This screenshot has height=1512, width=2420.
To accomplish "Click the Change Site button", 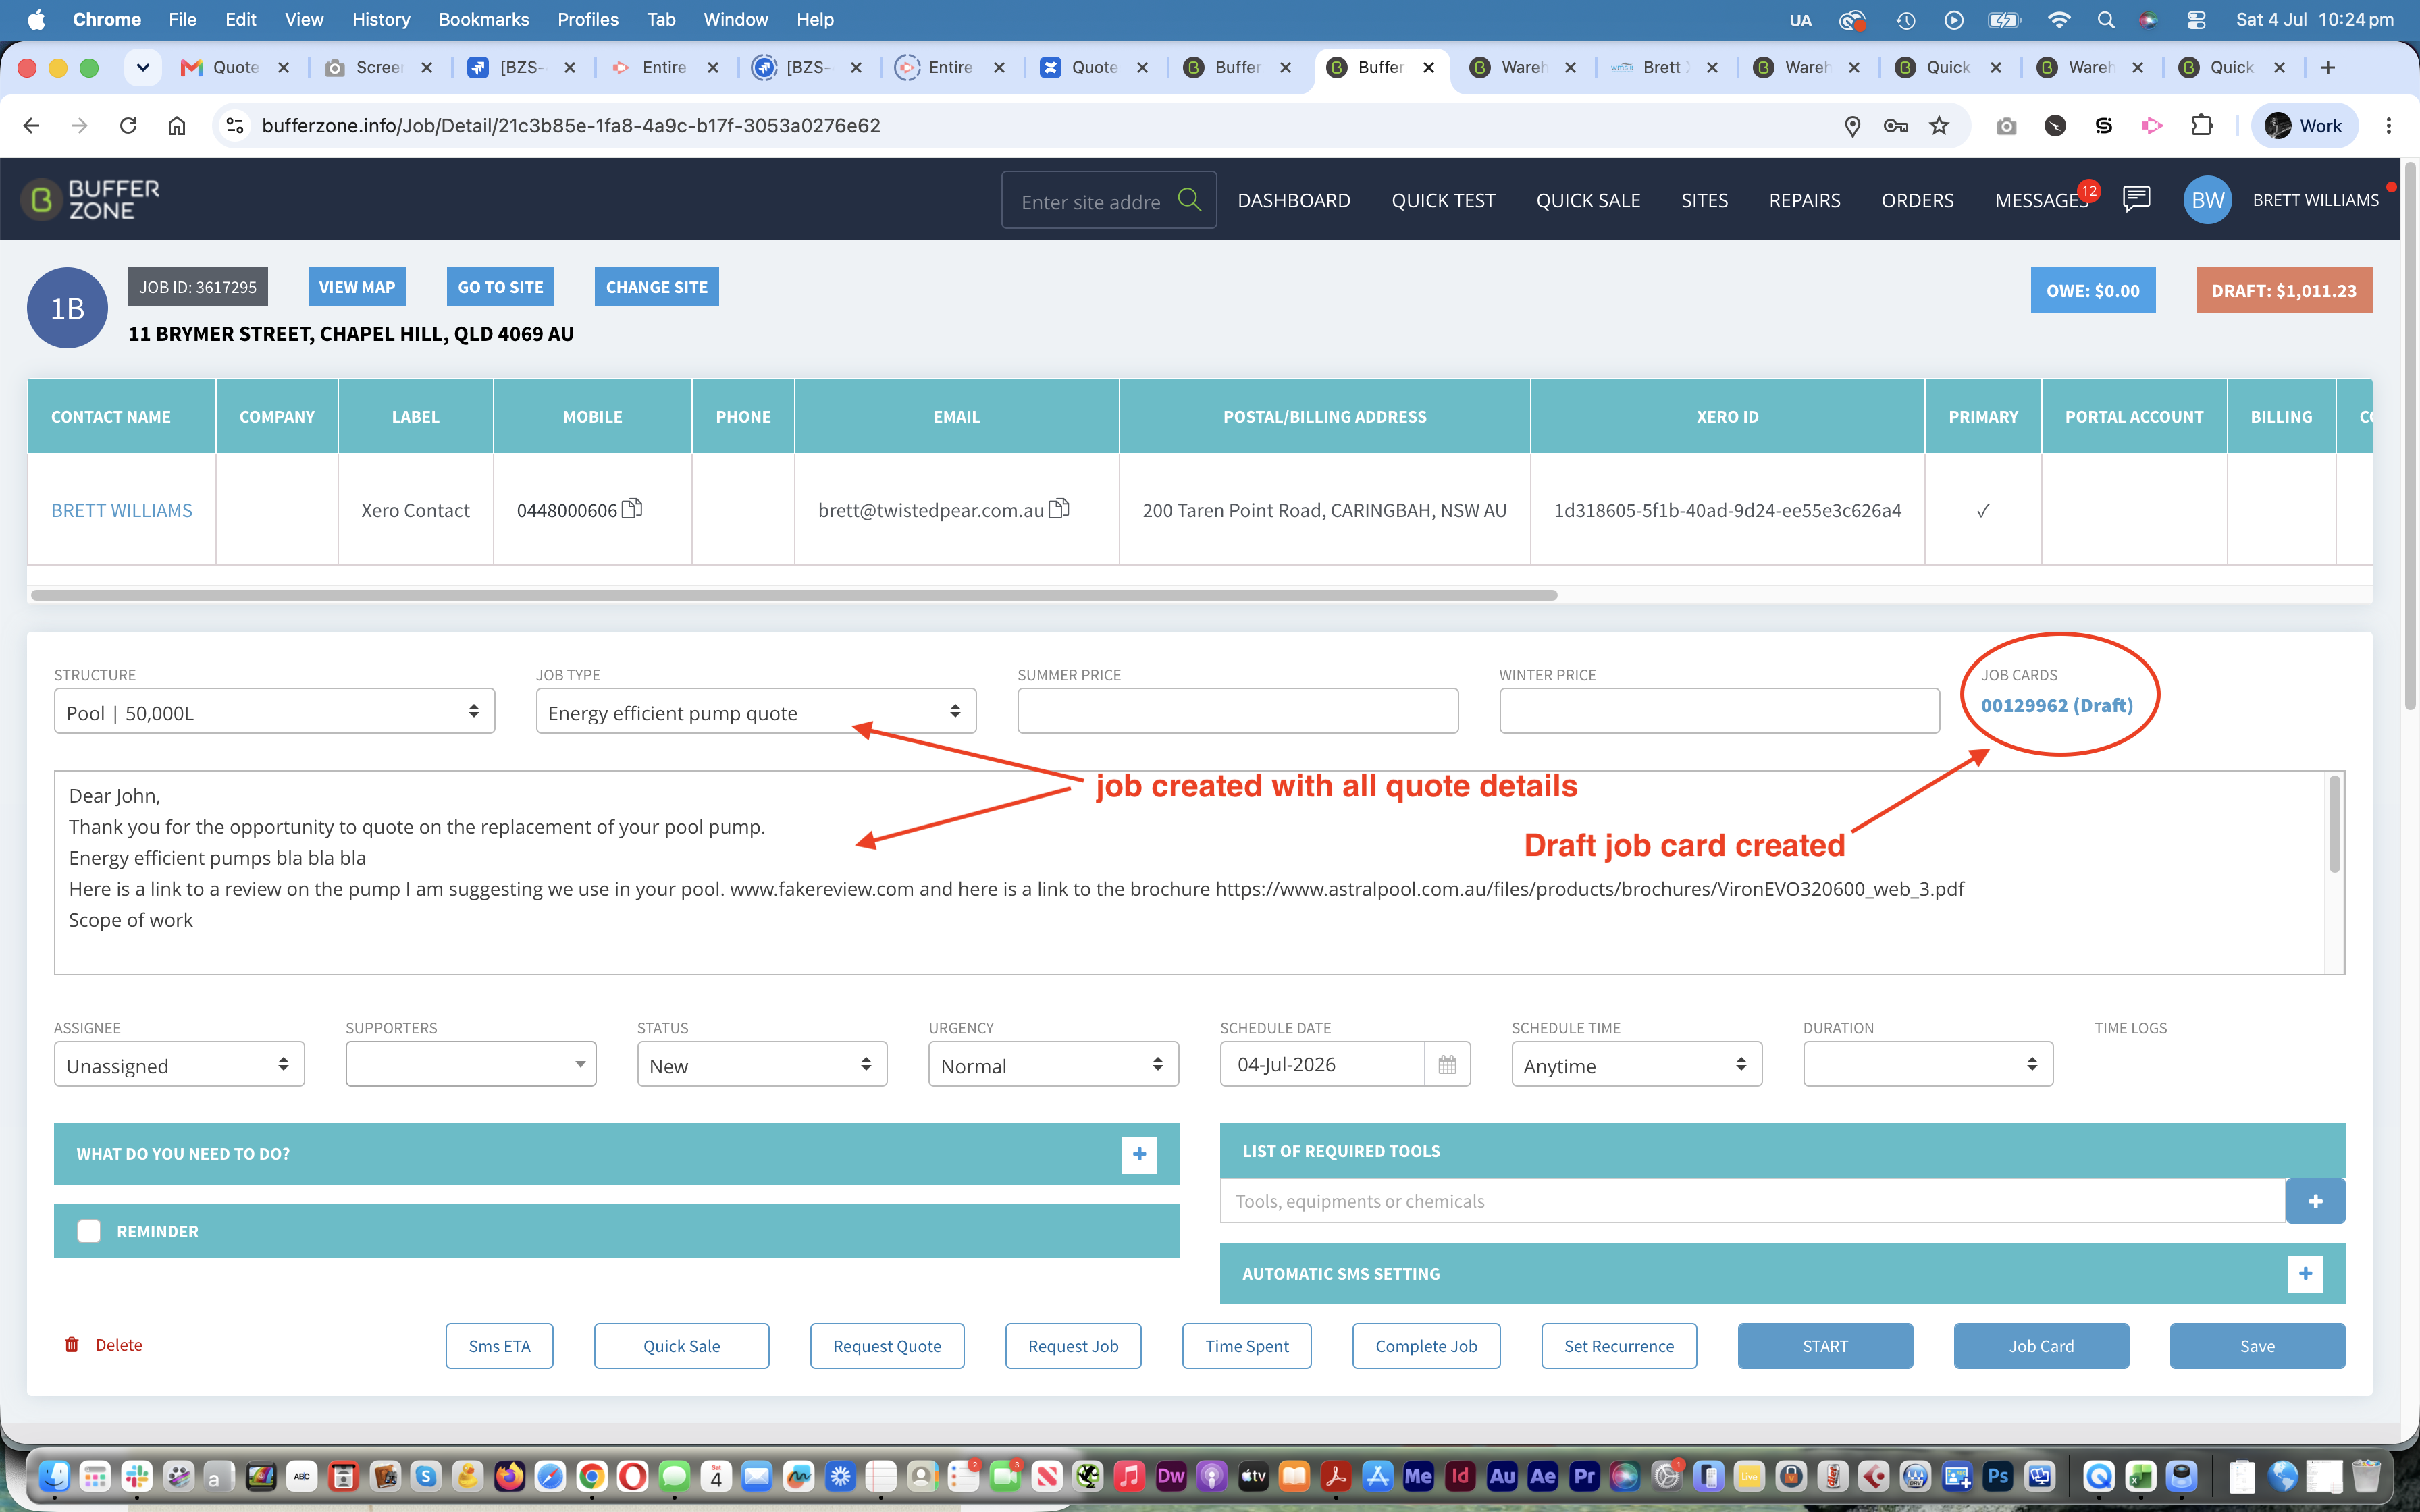I will pyautogui.click(x=656, y=286).
